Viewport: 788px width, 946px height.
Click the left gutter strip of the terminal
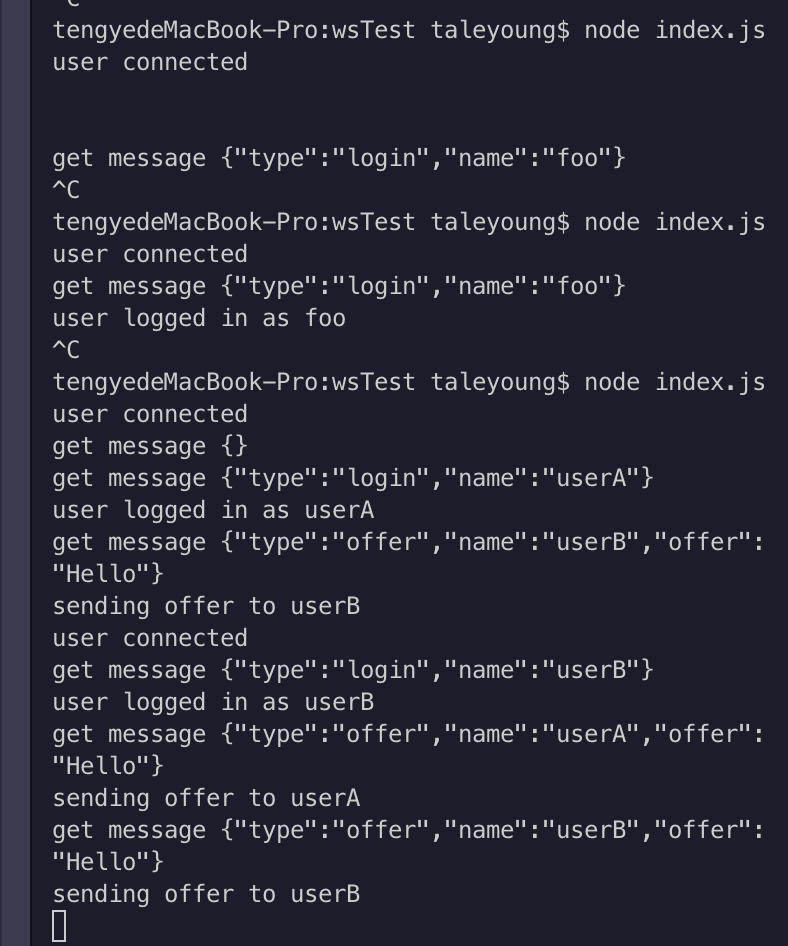pos(15,473)
